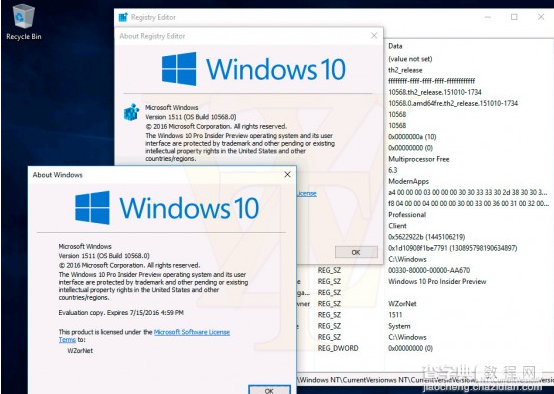Maximize the Registry Editor window
This screenshot has width=554, height=394.
(514, 17)
